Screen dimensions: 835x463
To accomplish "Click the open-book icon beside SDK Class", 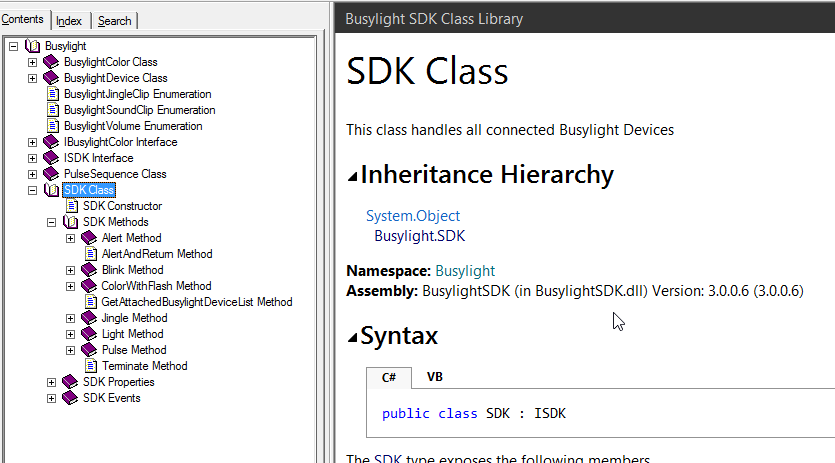I will point(52,190).
